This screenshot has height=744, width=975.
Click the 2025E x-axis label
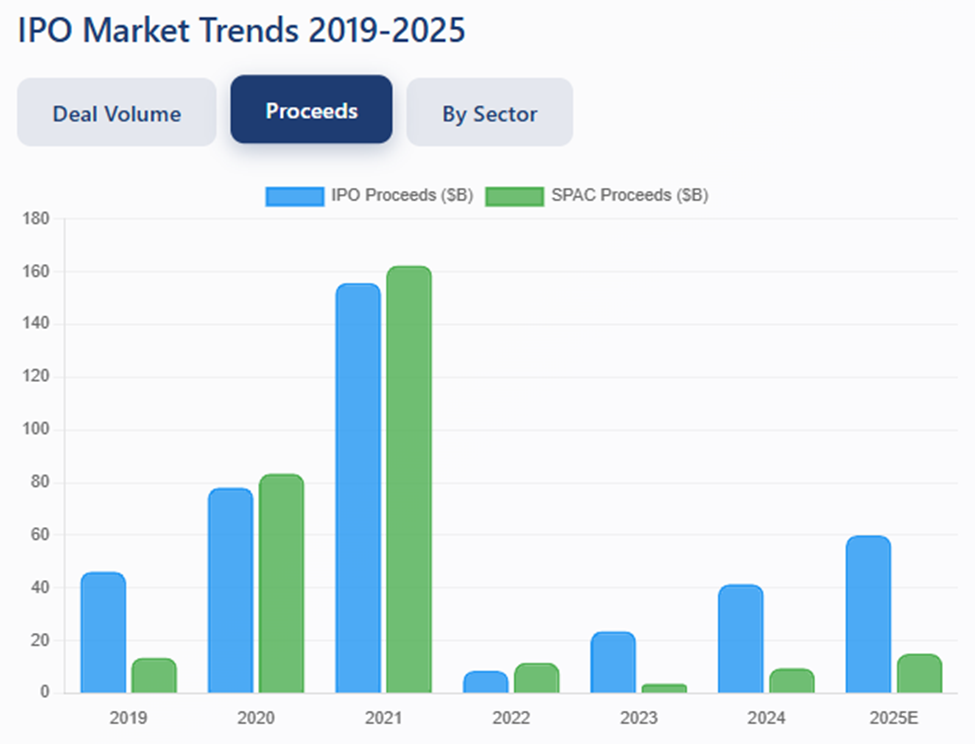pos(893,718)
